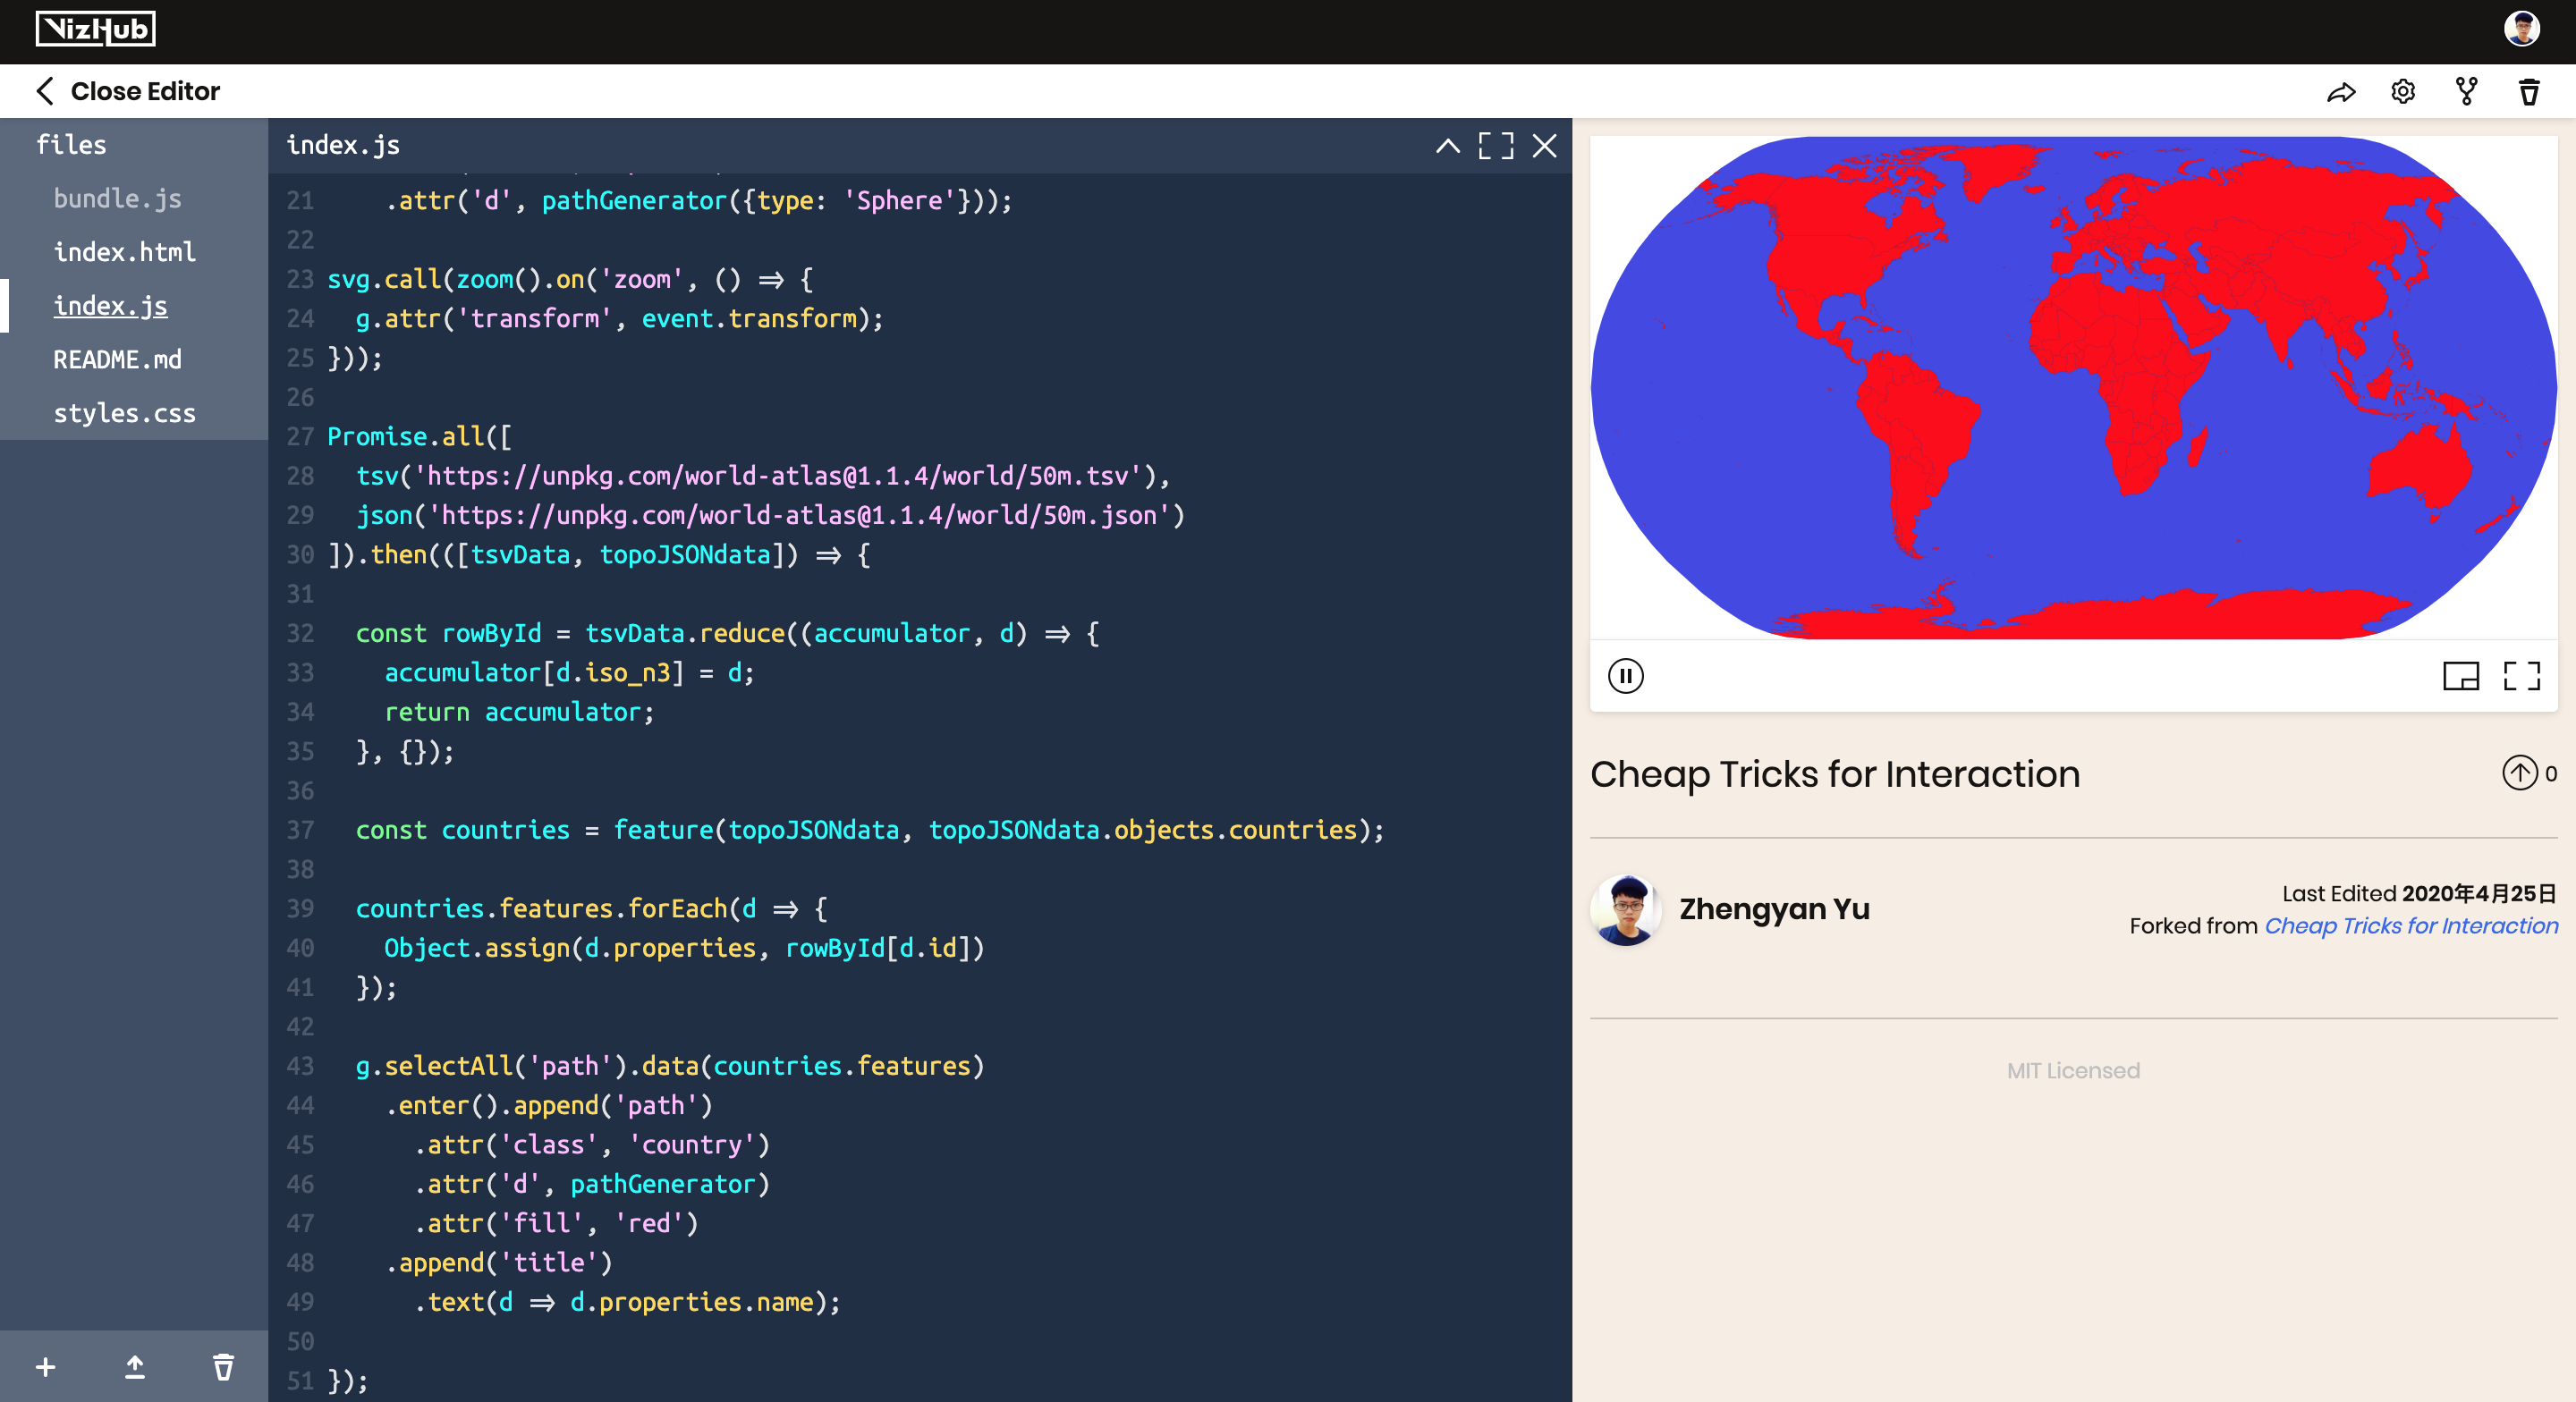Delete visualization with top trash icon
This screenshot has height=1402, width=2576.
pyautogui.click(x=2529, y=92)
